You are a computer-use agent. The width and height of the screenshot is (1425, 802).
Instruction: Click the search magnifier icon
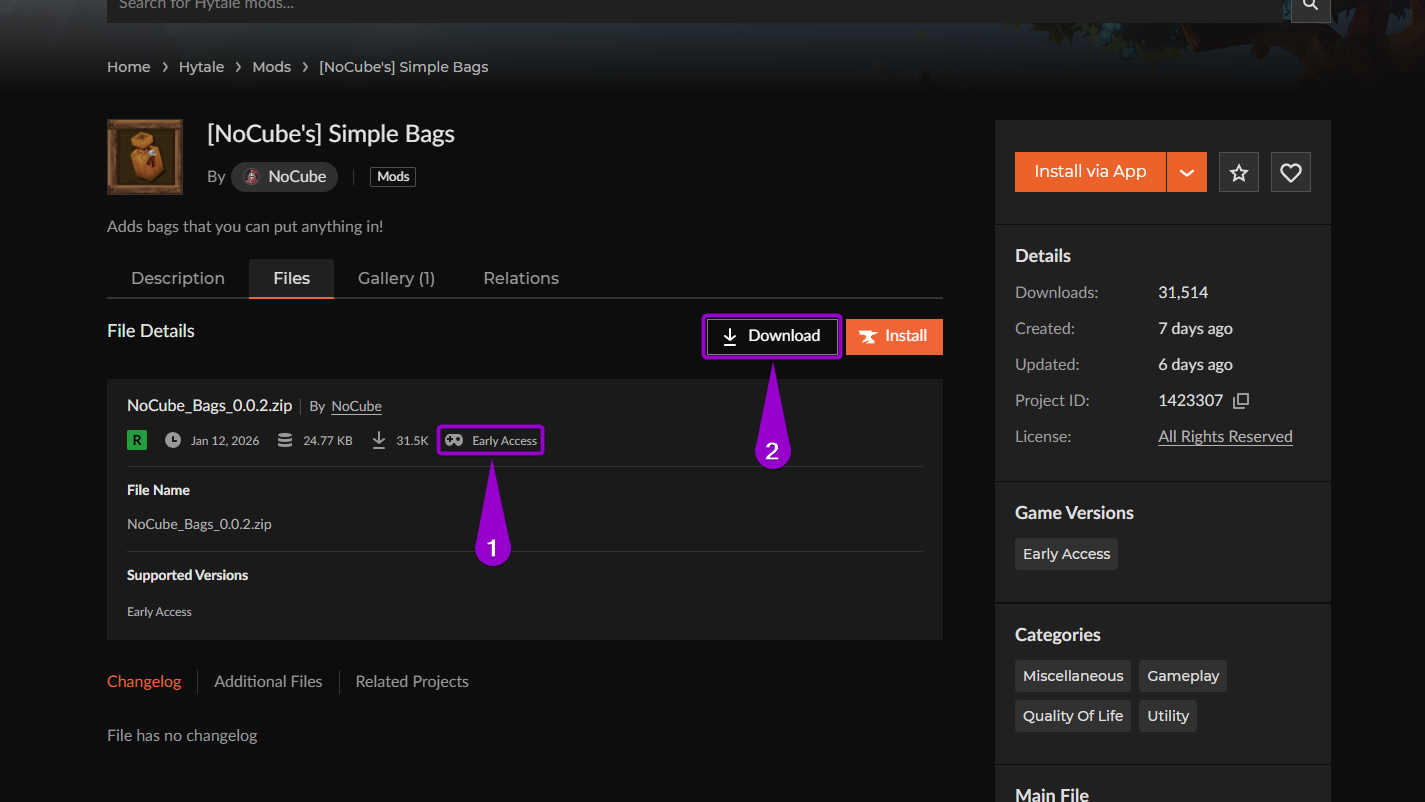pyautogui.click(x=1310, y=6)
